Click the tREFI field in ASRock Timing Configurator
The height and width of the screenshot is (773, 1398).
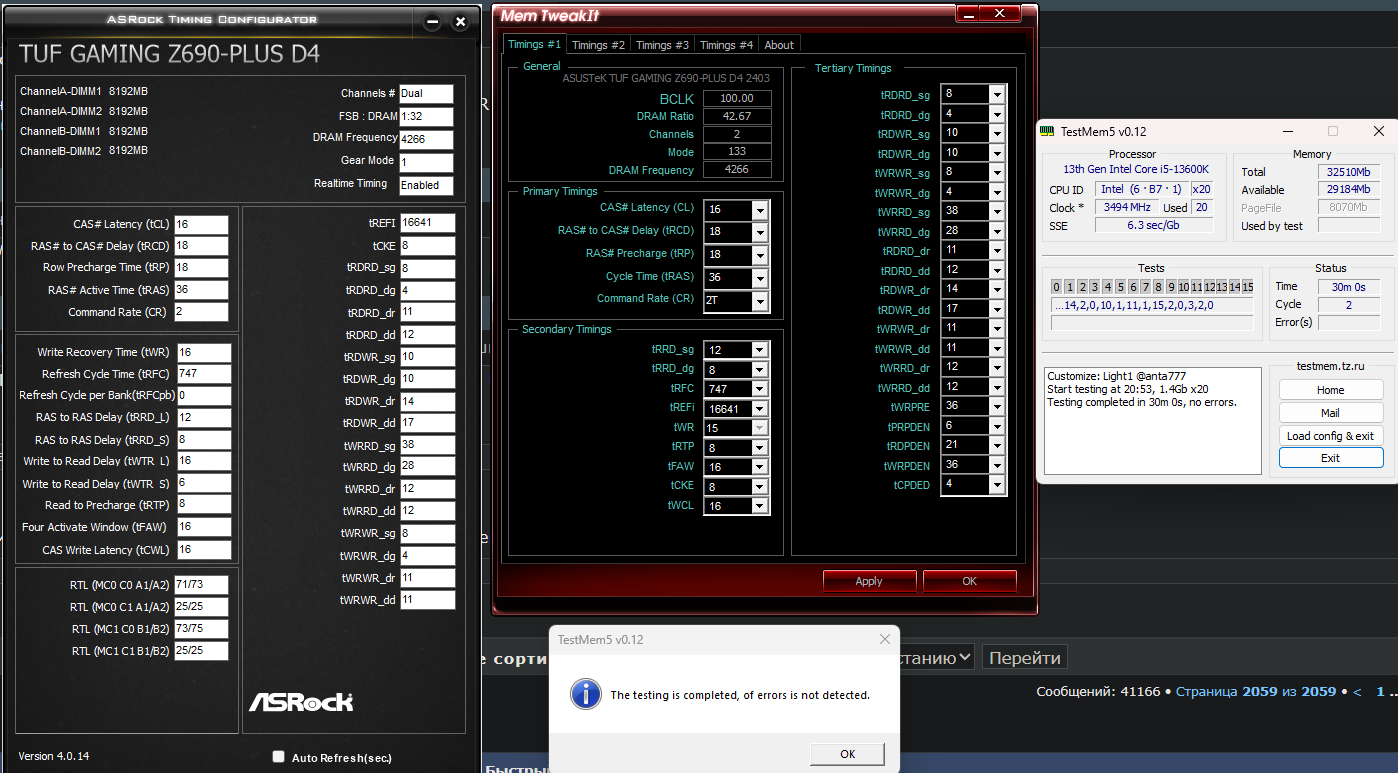428,223
